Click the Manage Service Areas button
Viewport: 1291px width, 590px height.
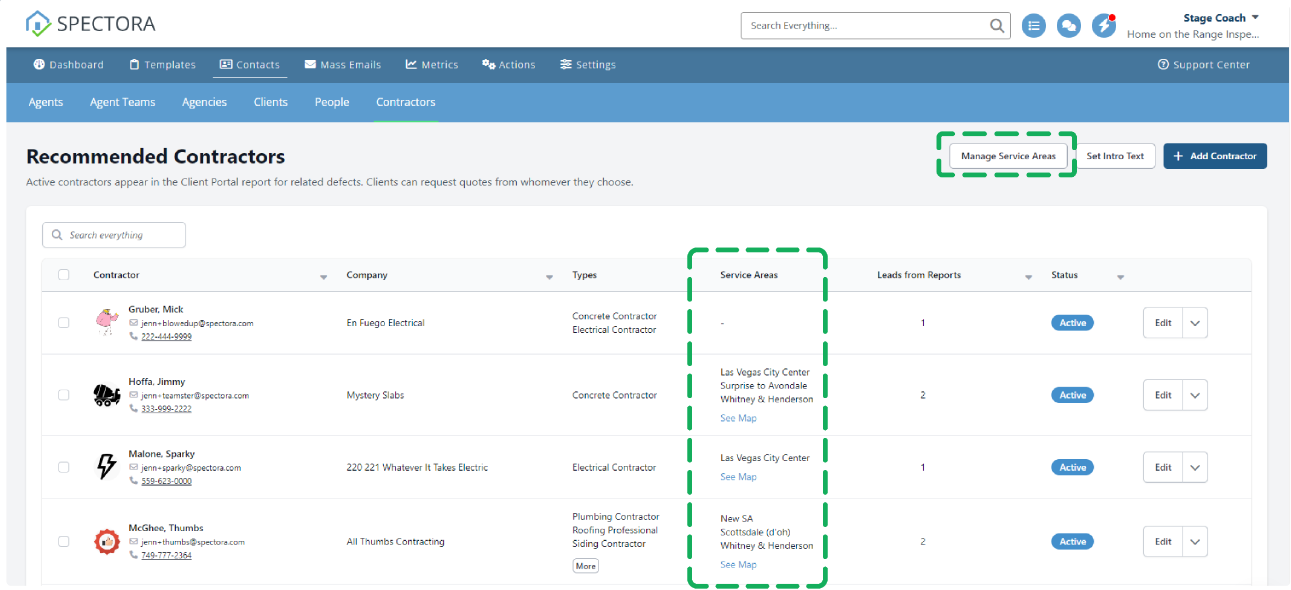(x=1008, y=156)
